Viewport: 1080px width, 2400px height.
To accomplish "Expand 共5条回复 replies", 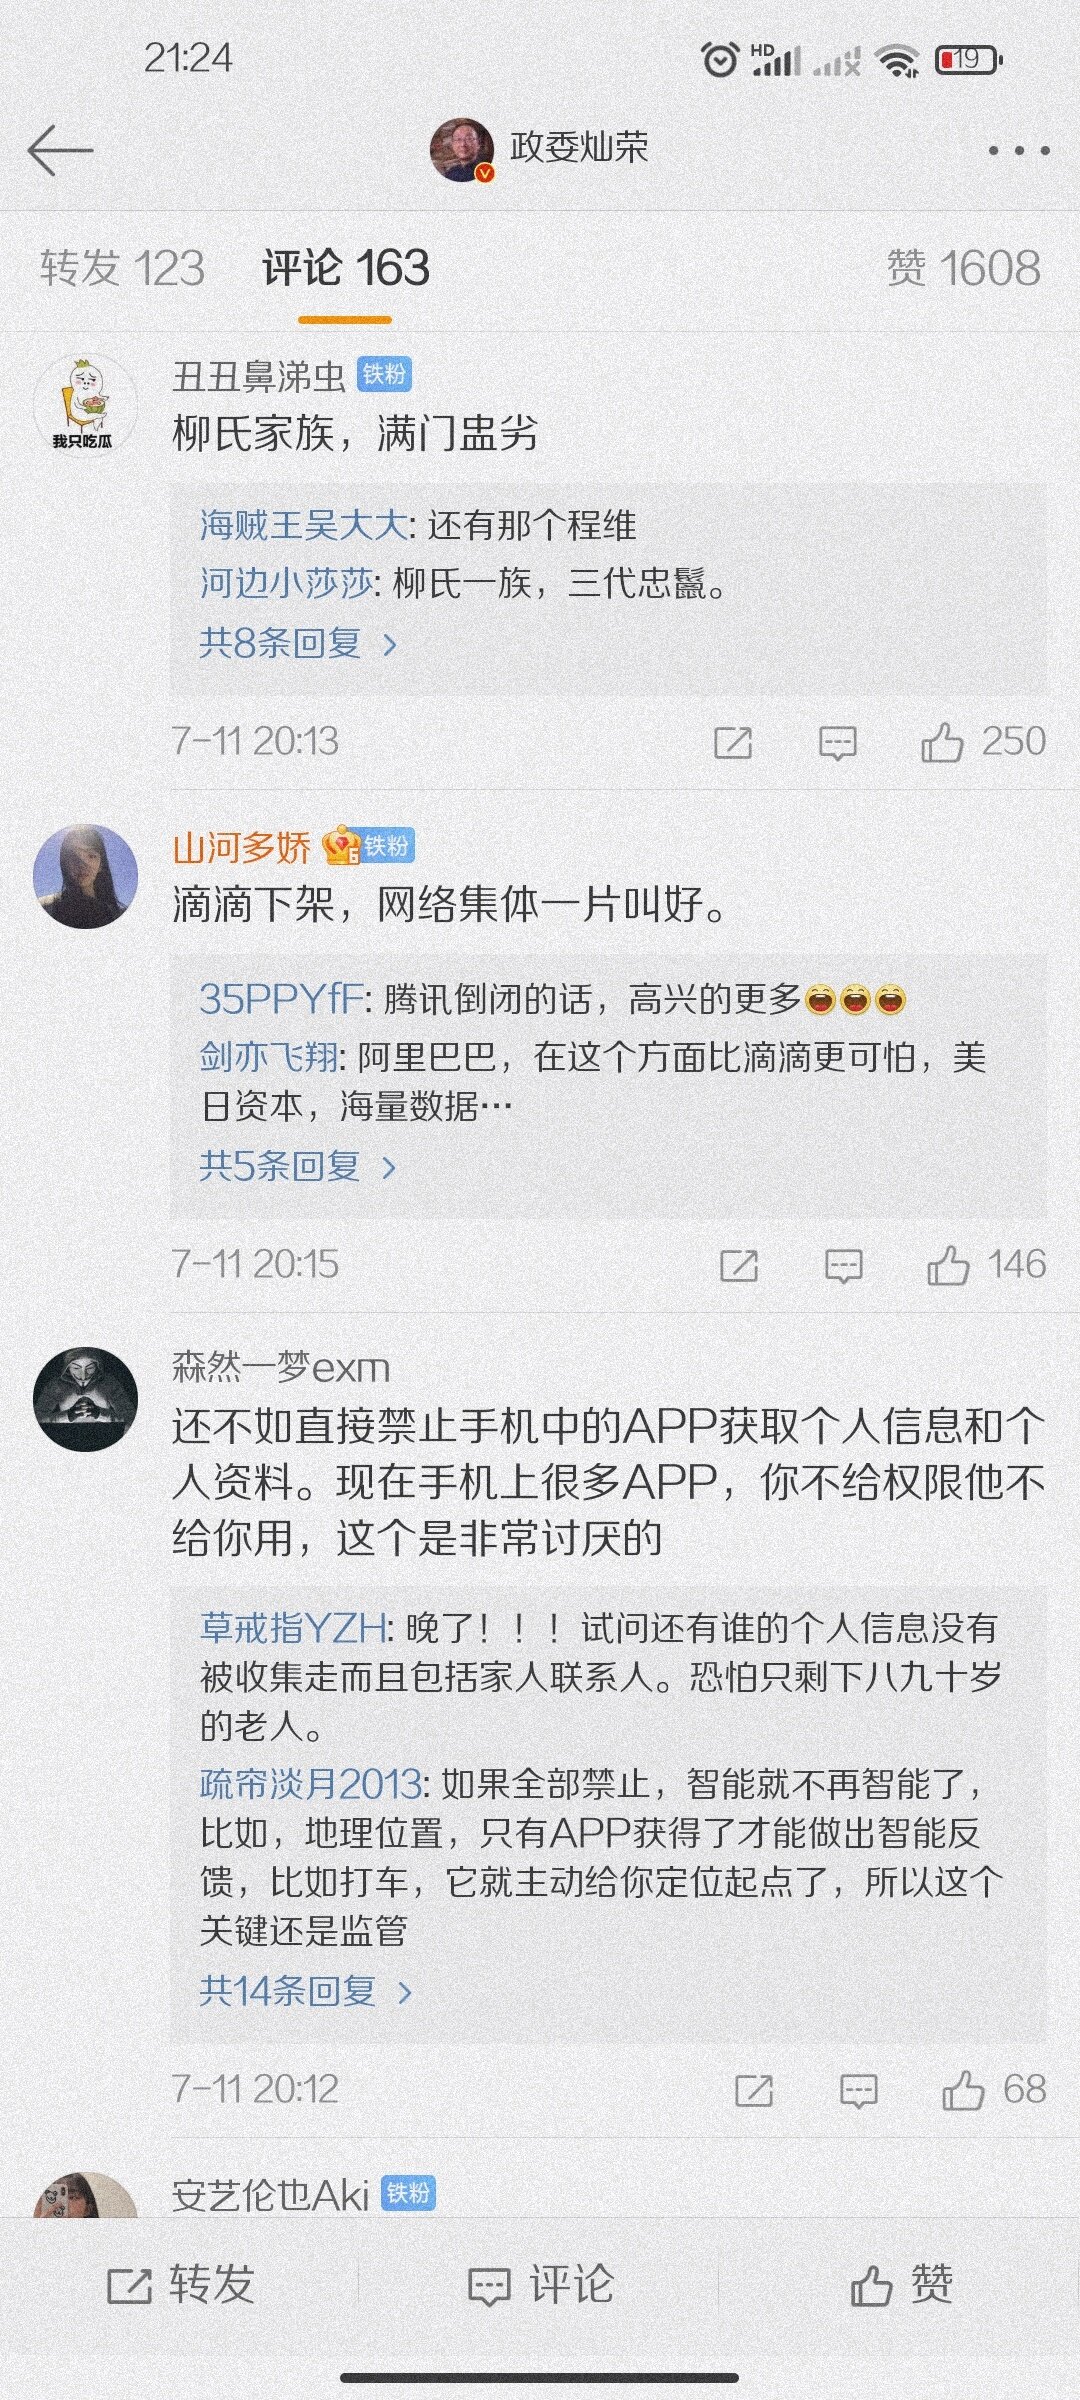I will 299,1166.
